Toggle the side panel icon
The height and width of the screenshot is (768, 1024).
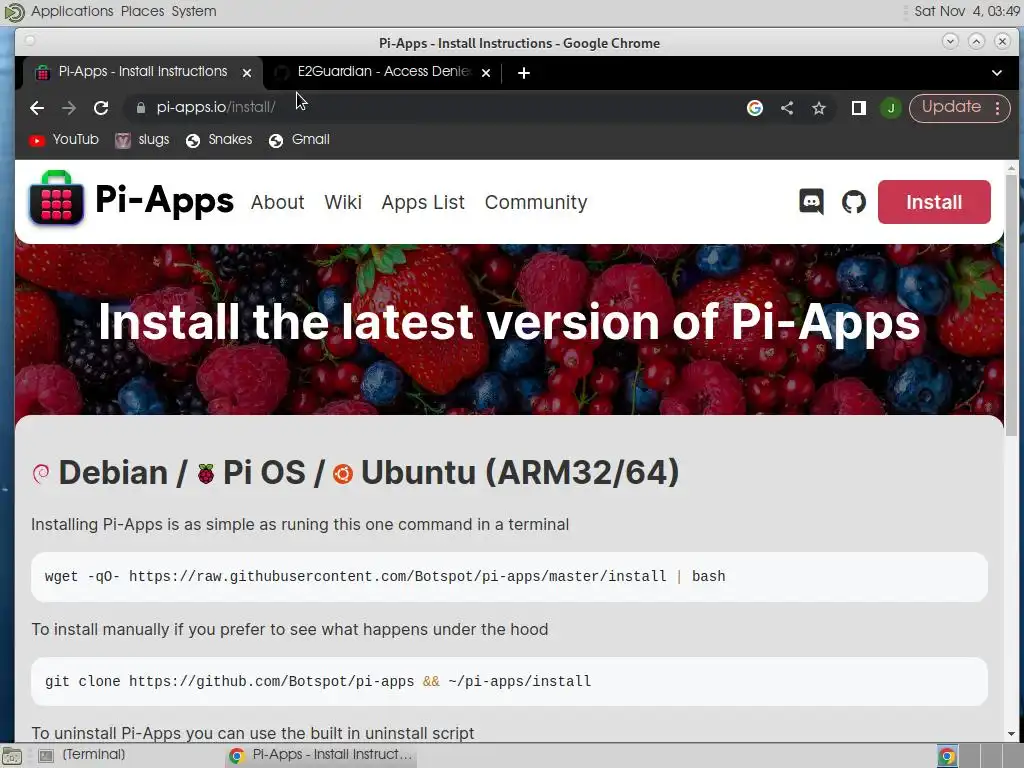tap(858, 108)
